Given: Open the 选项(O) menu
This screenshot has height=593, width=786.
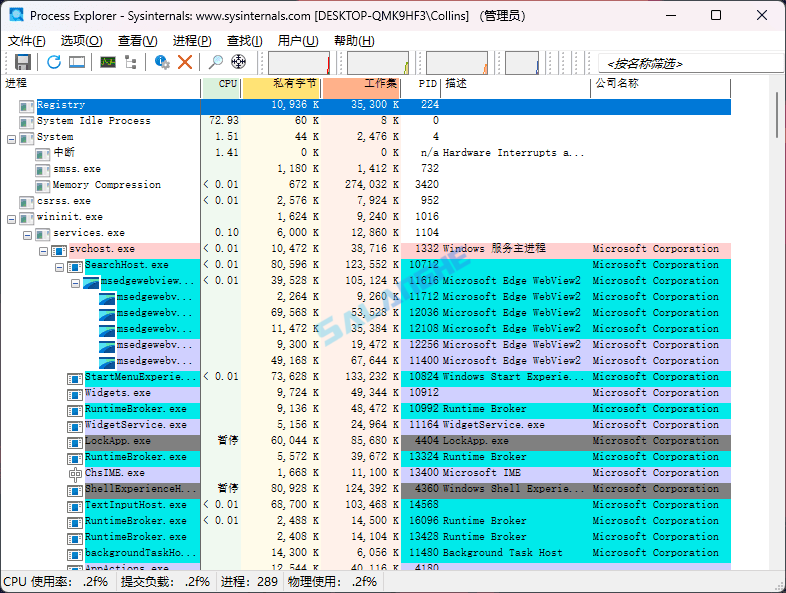Looking at the screenshot, I should [x=82, y=41].
